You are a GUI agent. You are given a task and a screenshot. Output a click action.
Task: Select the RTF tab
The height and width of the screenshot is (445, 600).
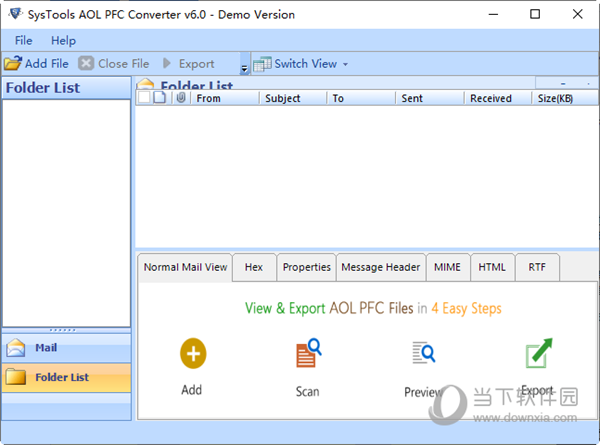[x=537, y=267]
